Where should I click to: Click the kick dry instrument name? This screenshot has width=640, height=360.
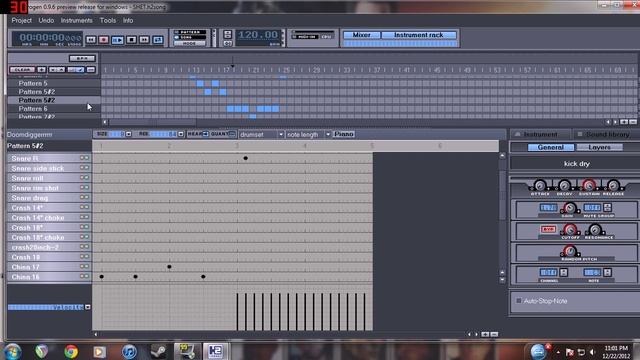(576, 164)
